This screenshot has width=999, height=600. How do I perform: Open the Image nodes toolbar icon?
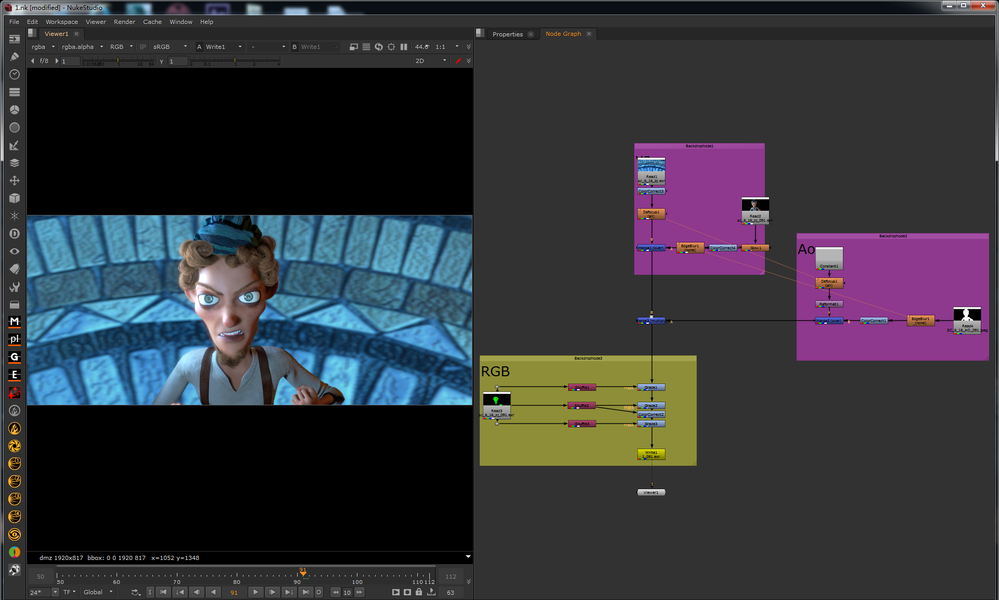coord(14,39)
